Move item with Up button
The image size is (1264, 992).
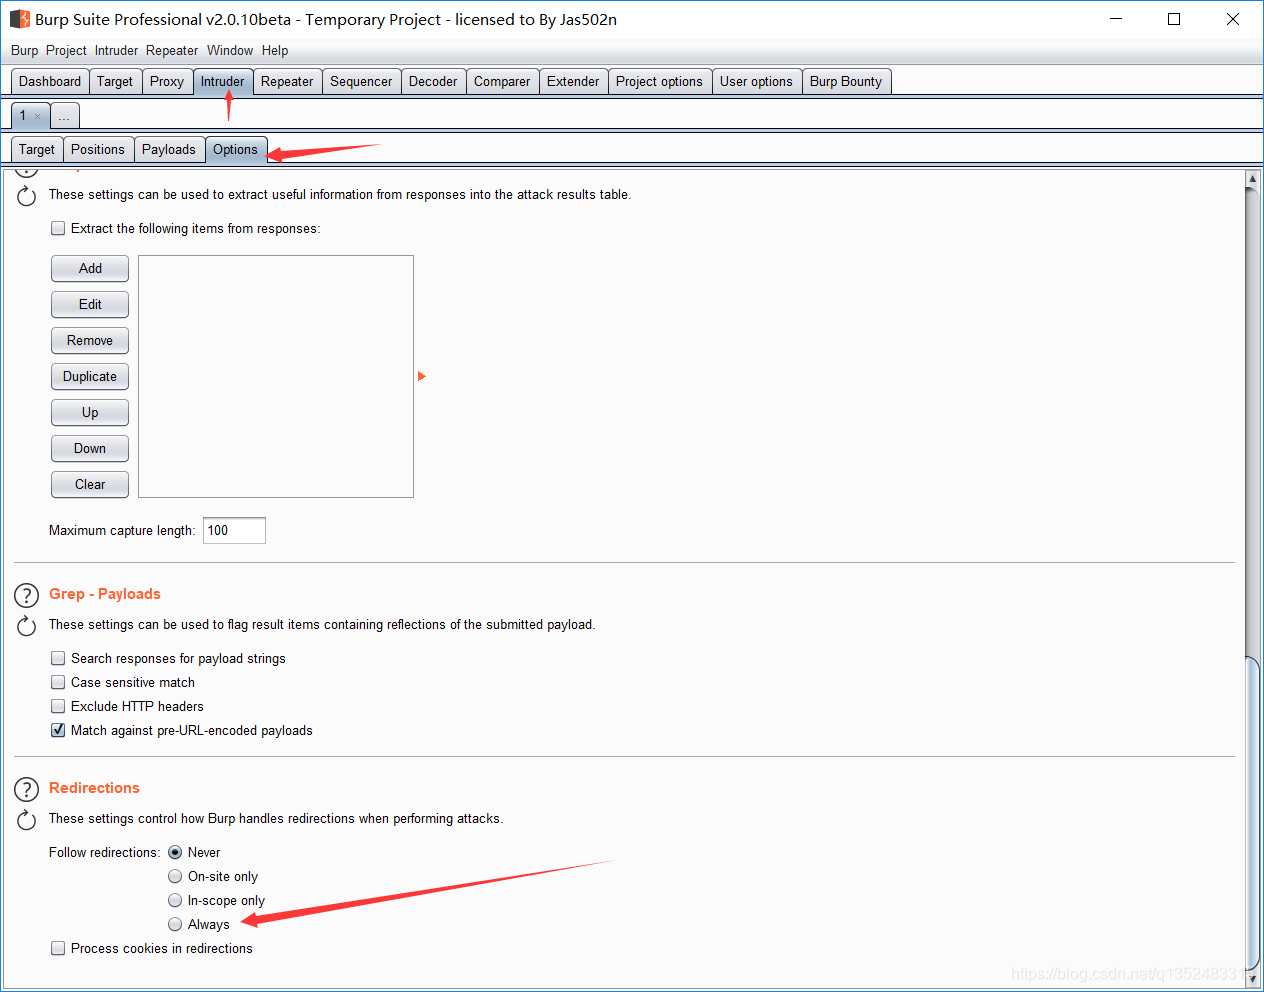pos(90,412)
